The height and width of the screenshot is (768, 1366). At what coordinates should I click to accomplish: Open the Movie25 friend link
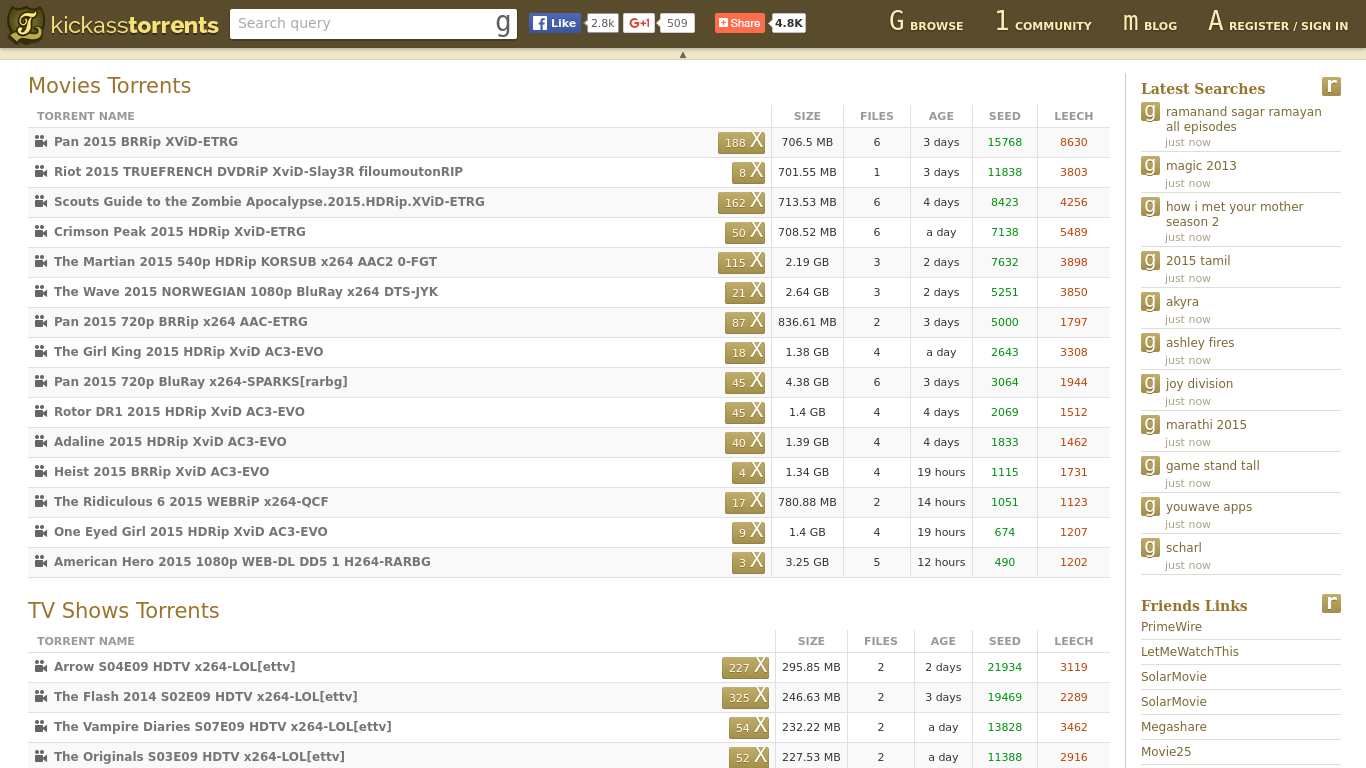click(x=1166, y=752)
